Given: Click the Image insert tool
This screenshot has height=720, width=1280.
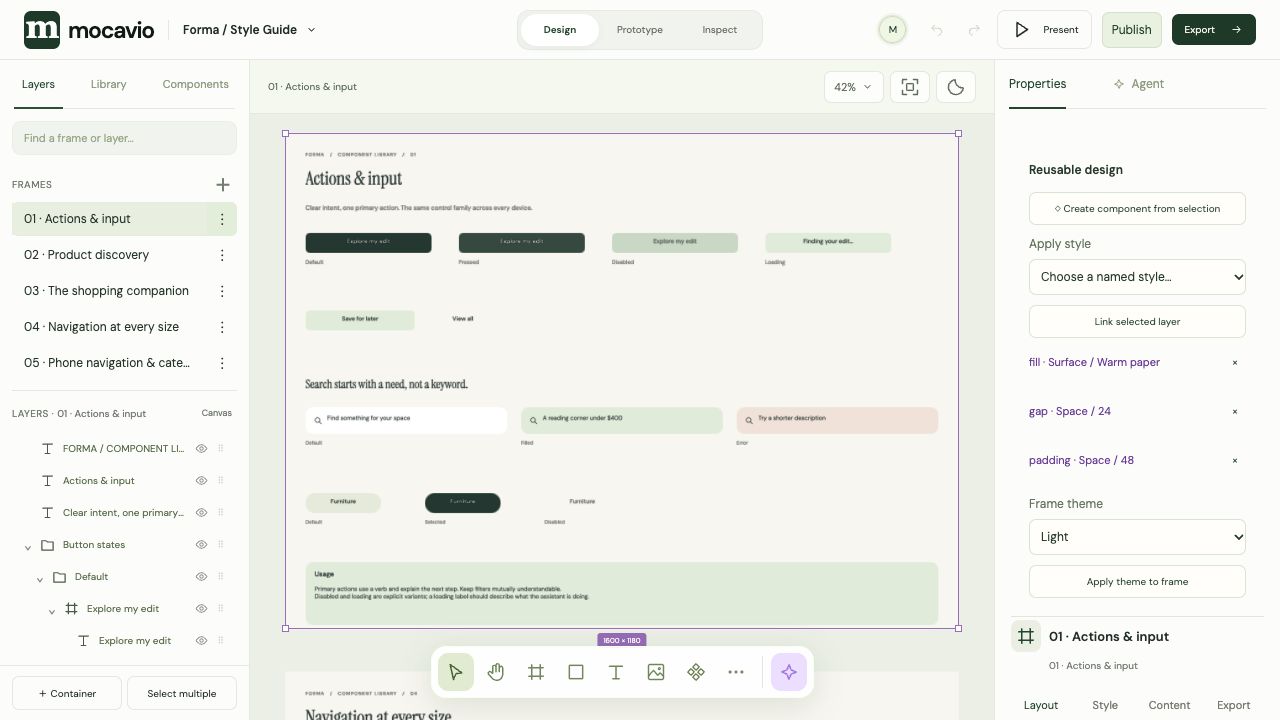Looking at the screenshot, I should (x=656, y=672).
